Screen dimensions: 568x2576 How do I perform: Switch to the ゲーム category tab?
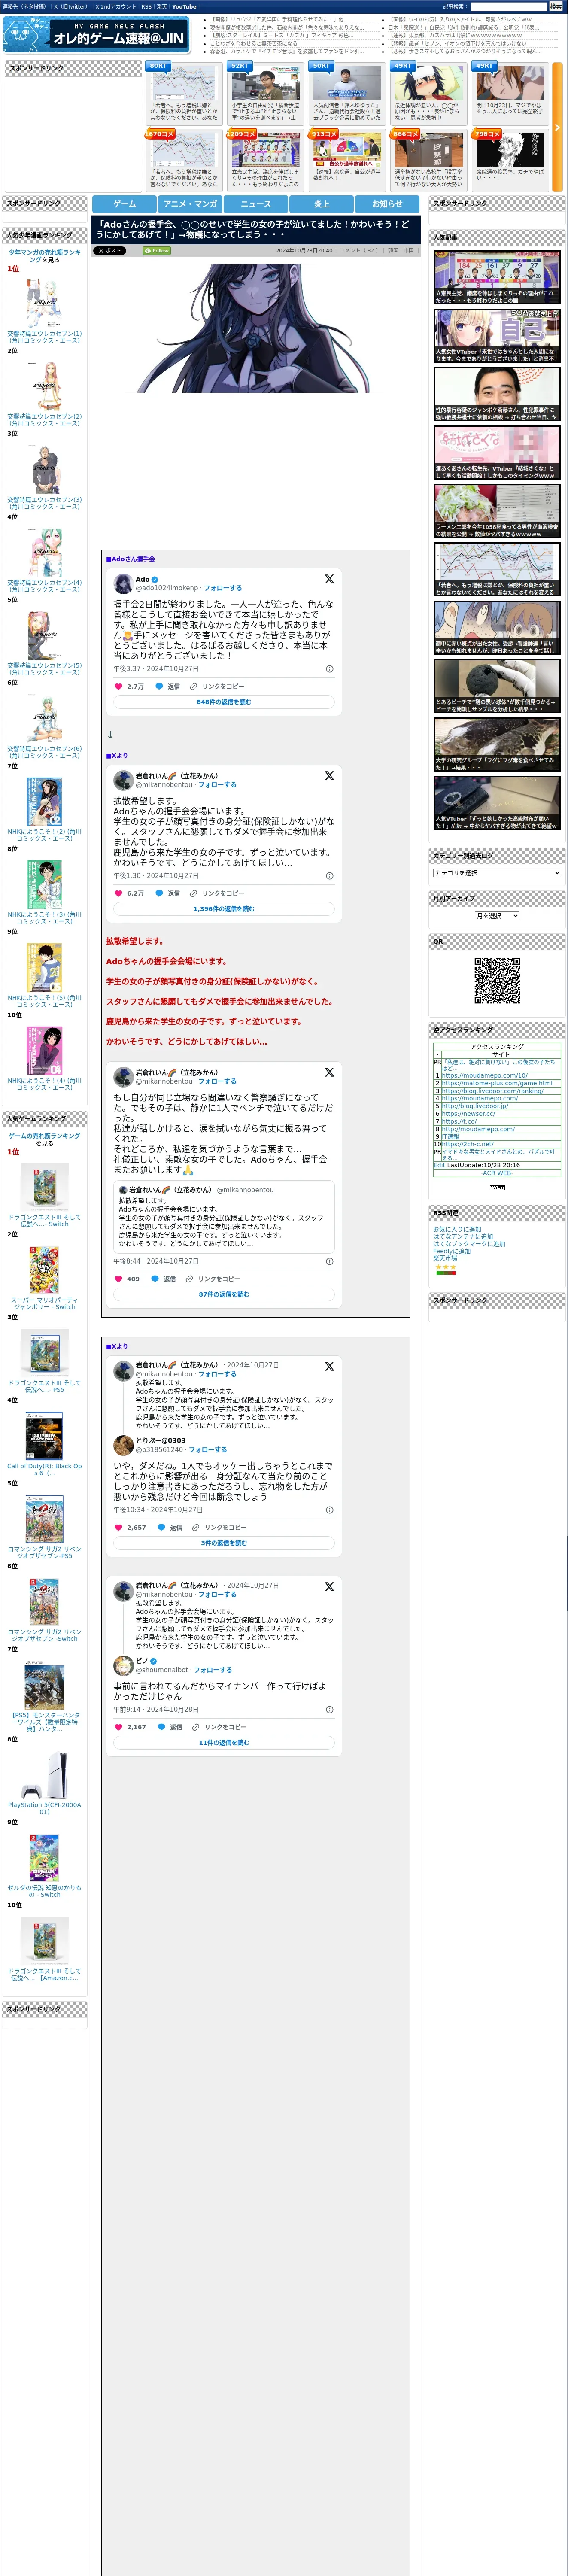coord(124,203)
